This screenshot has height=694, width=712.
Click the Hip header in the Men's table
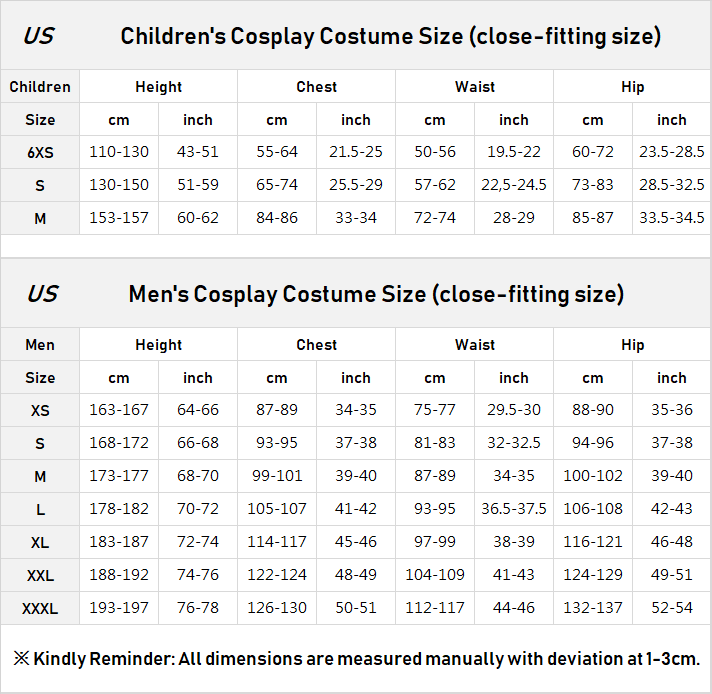[632, 345]
